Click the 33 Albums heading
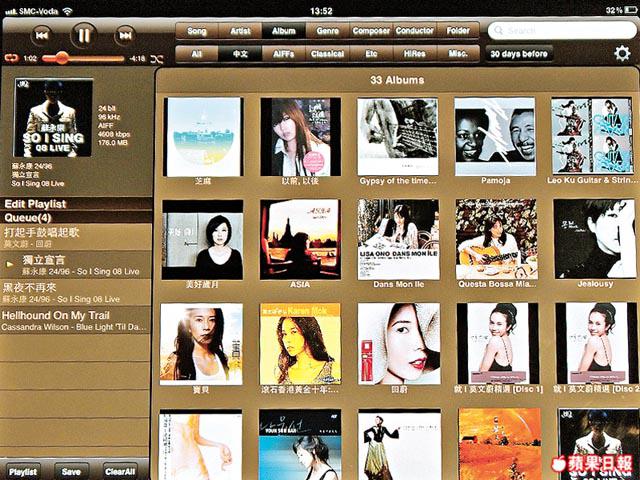The height and width of the screenshot is (480, 640). 397,80
